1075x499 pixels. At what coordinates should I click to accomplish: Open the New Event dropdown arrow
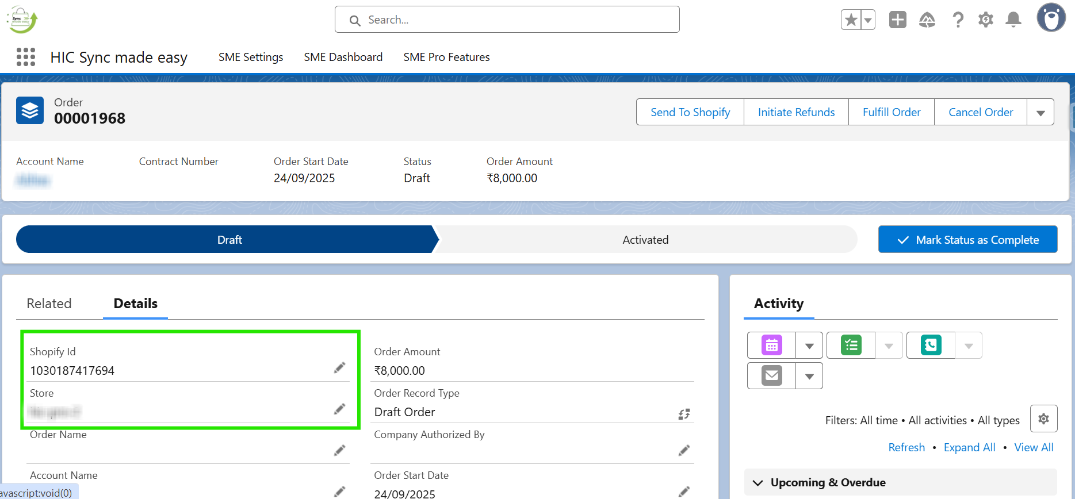click(x=809, y=345)
